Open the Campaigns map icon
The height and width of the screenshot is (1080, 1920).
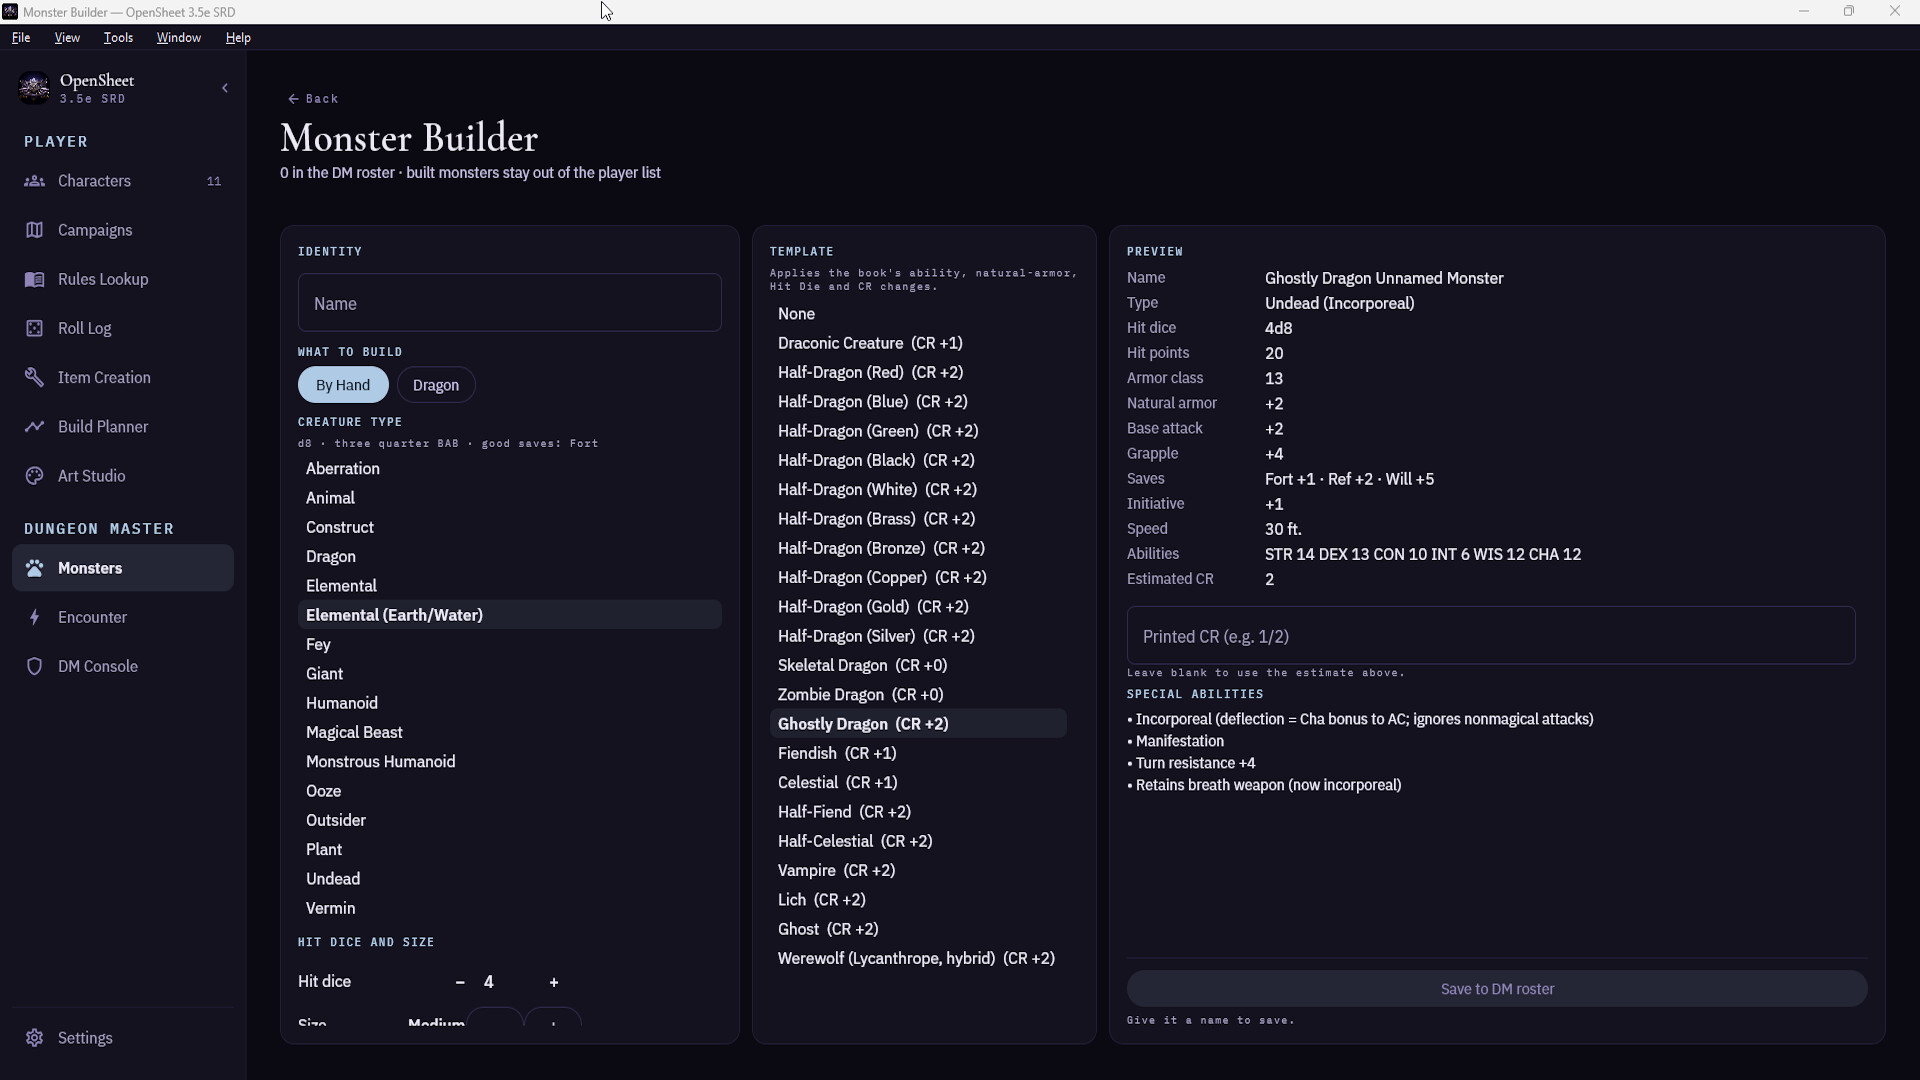click(34, 230)
